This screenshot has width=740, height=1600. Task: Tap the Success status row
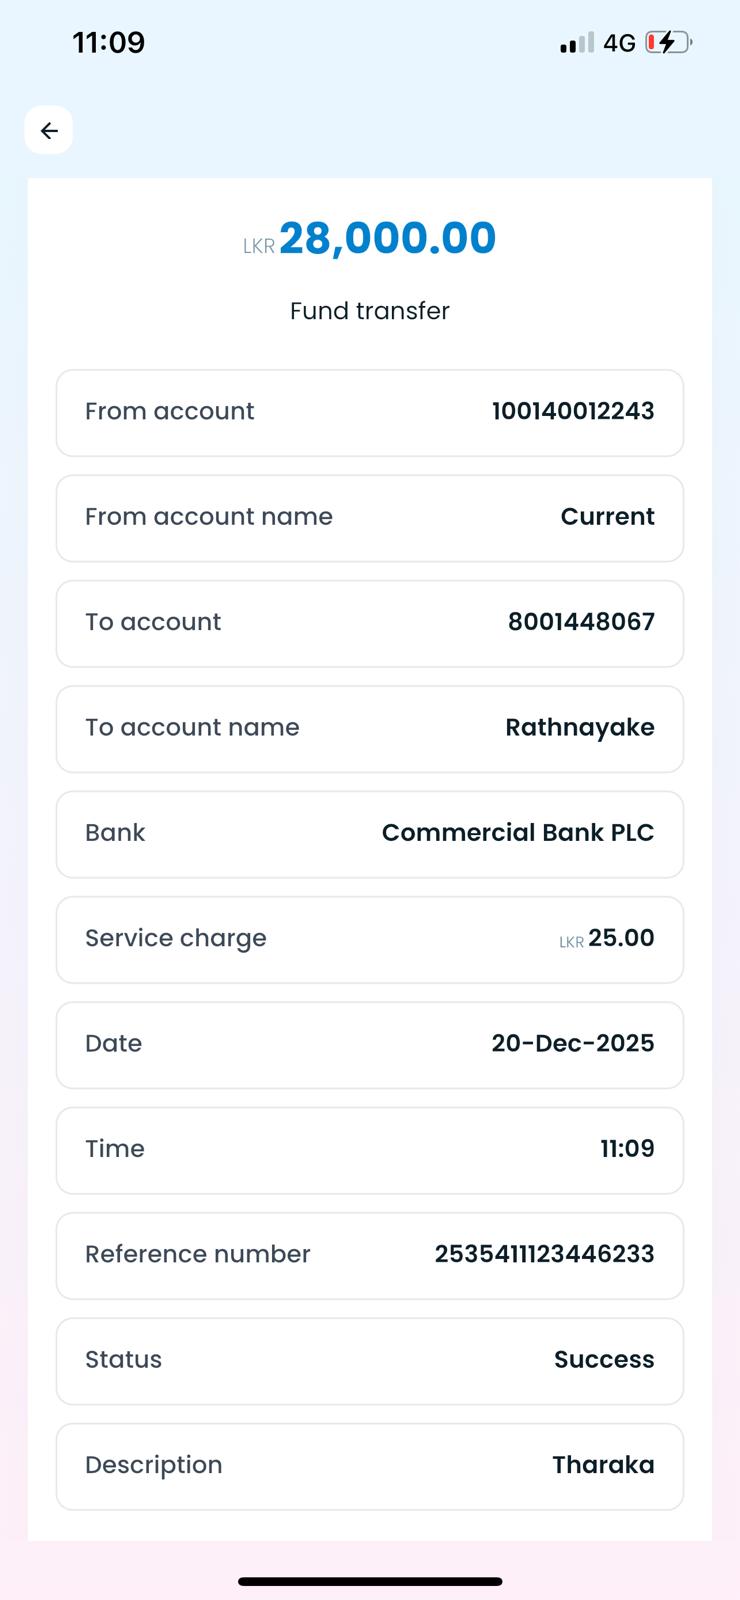tap(370, 1360)
